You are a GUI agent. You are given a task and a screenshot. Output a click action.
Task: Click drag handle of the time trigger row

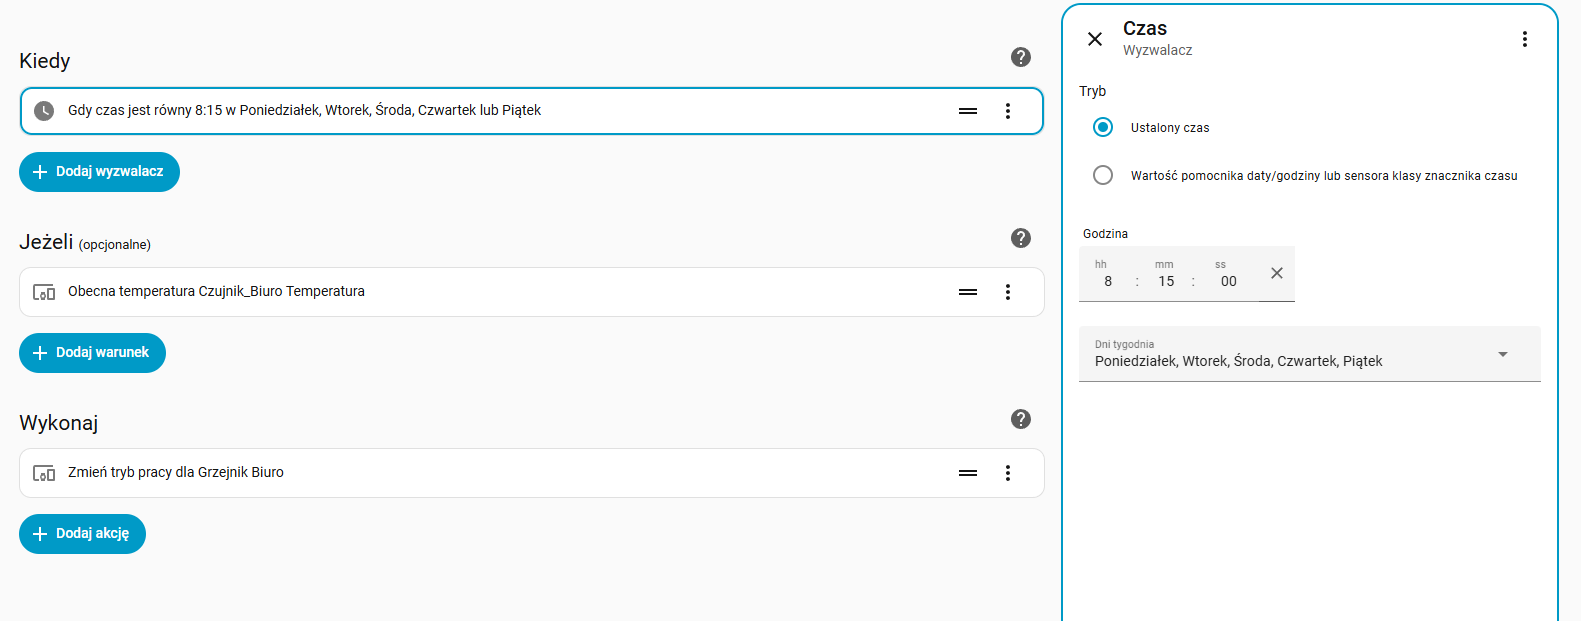coord(967,111)
